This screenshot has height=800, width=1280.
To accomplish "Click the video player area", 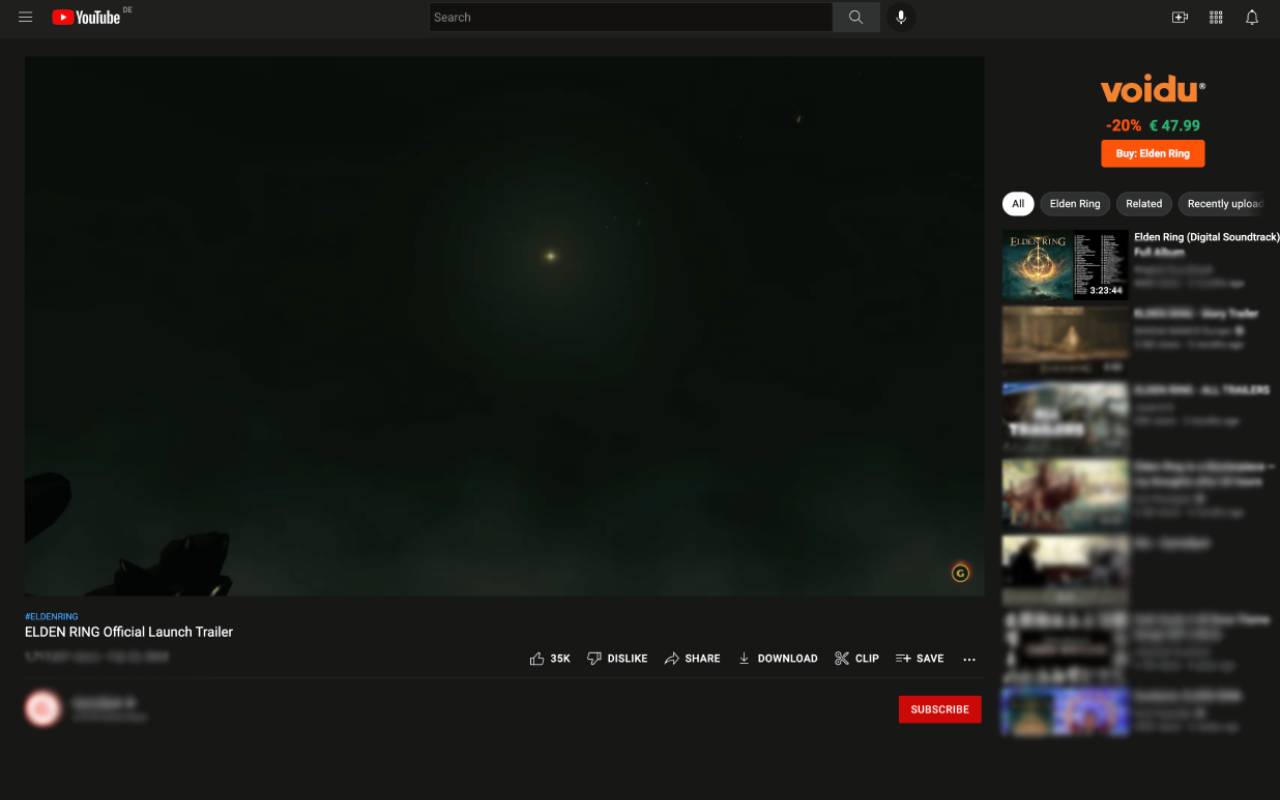I will coord(504,326).
